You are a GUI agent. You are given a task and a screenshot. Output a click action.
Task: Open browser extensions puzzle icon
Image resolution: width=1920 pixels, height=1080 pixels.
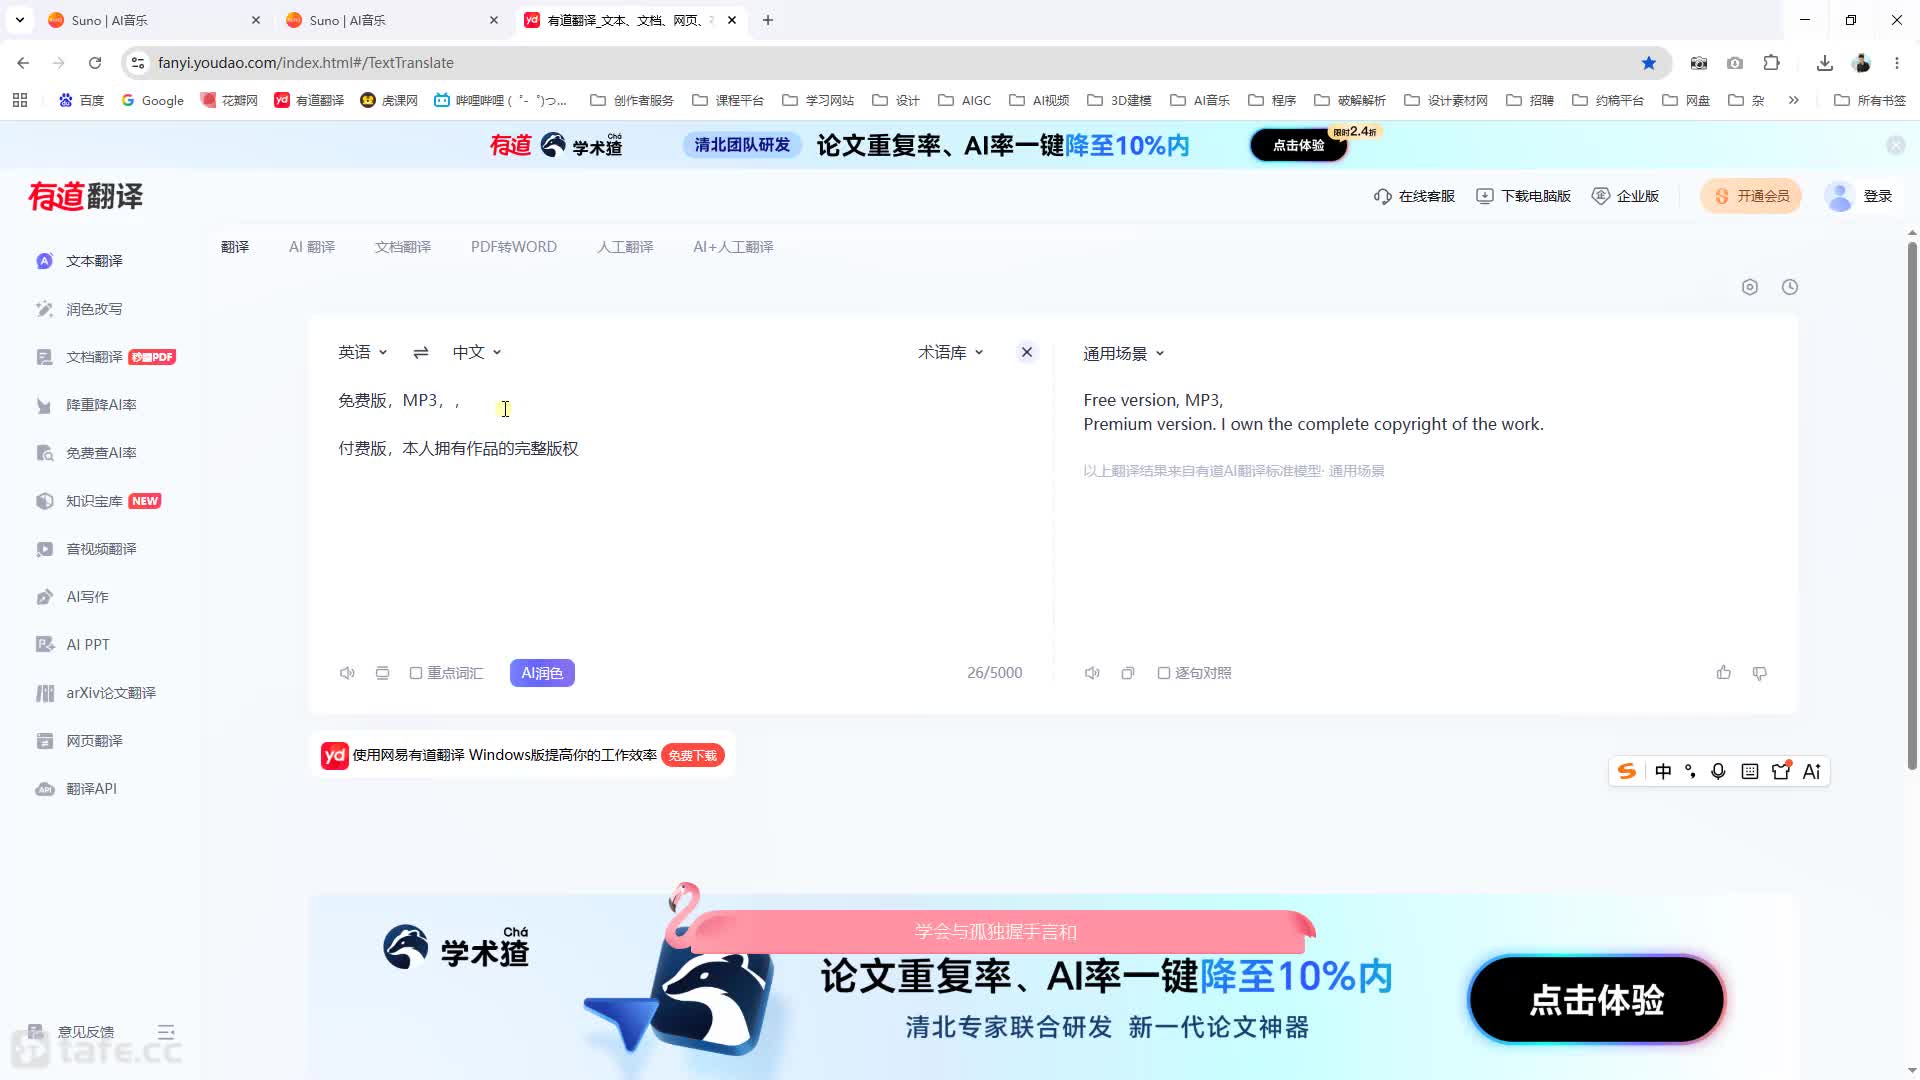(x=1772, y=63)
